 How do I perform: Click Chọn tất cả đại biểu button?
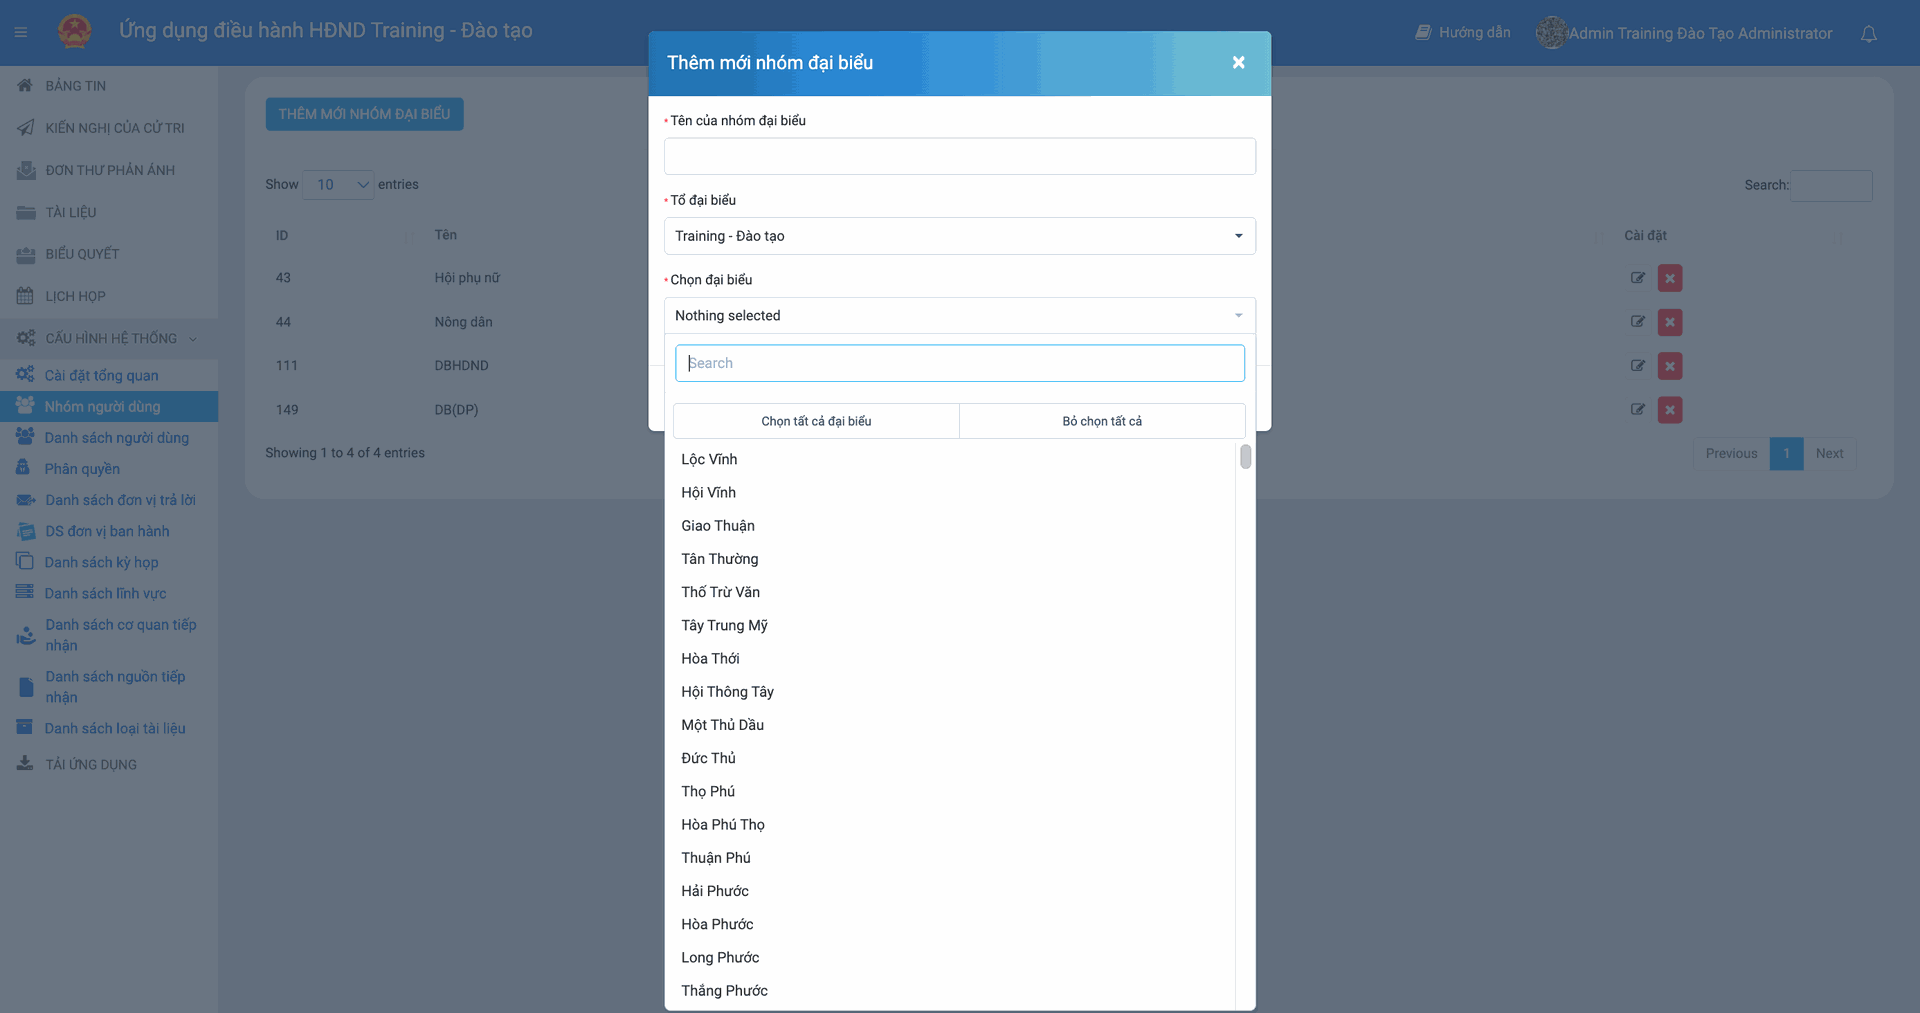tap(816, 421)
